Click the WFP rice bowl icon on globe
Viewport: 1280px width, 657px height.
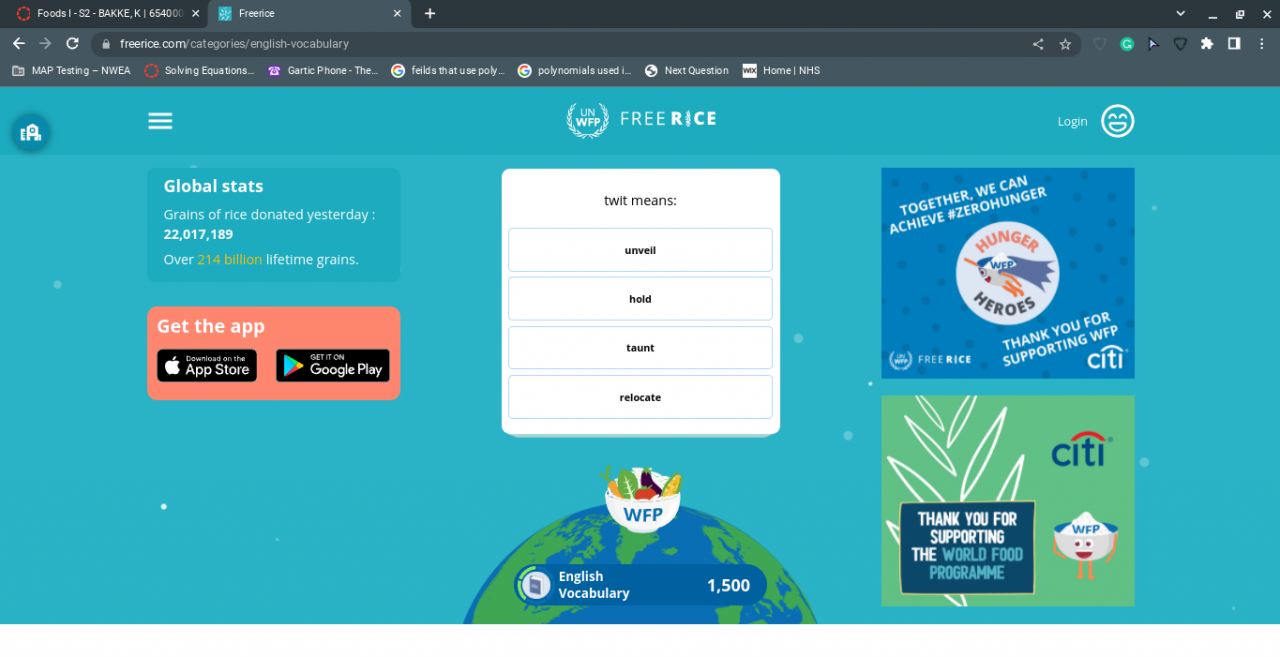pyautogui.click(x=642, y=499)
